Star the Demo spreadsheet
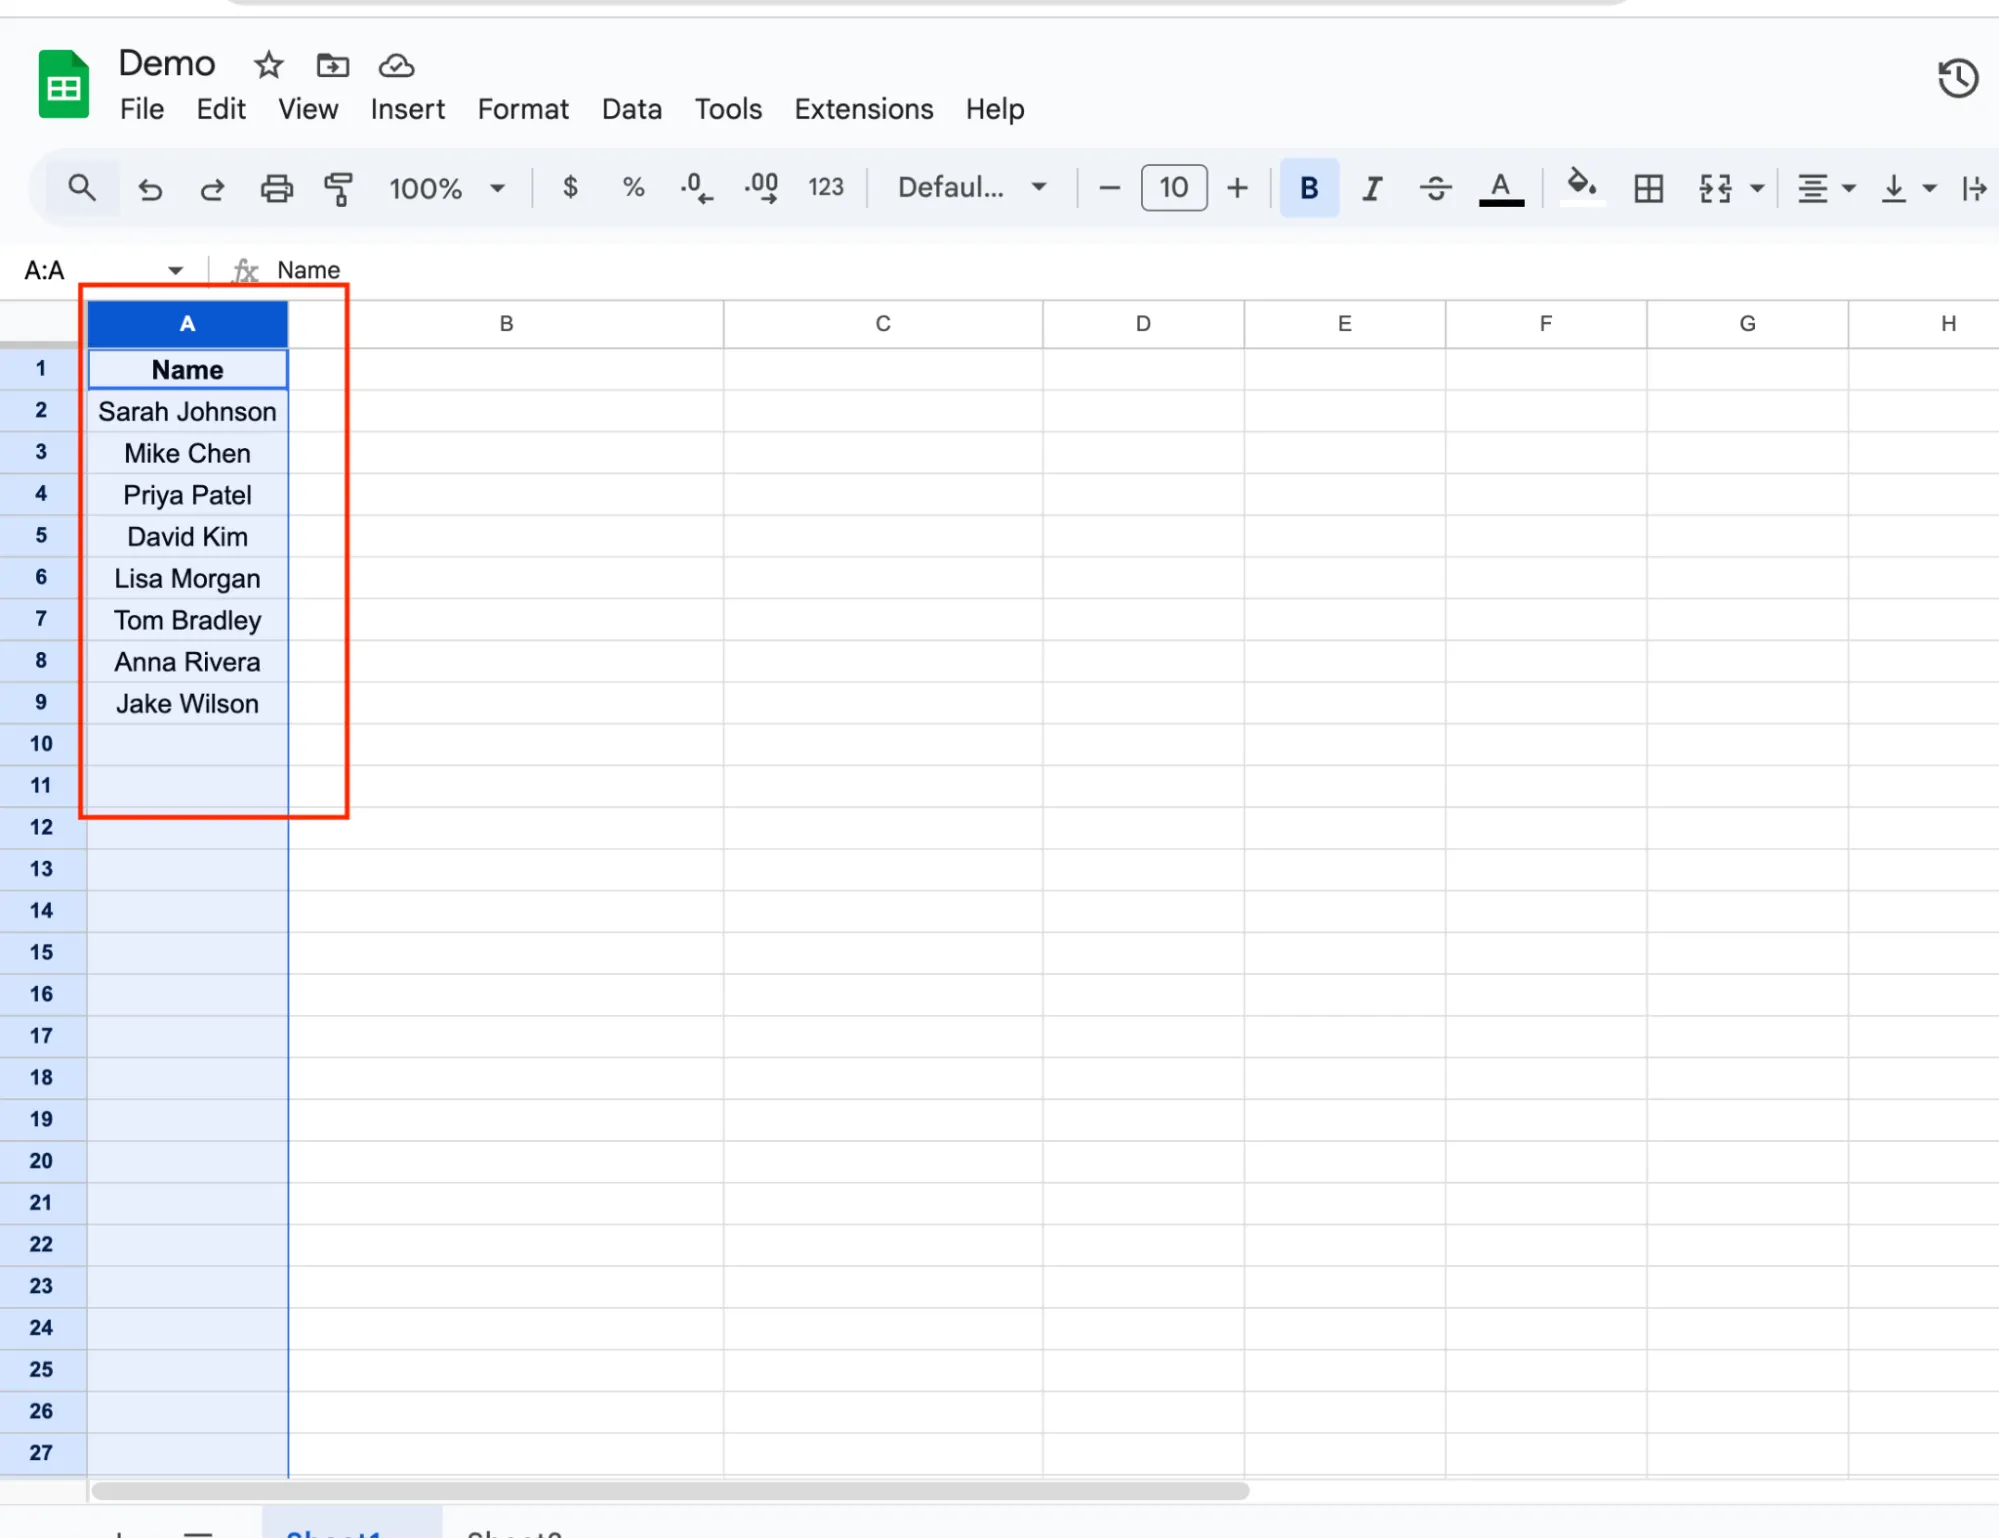This screenshot has height=1539, width=1999. 267,64
